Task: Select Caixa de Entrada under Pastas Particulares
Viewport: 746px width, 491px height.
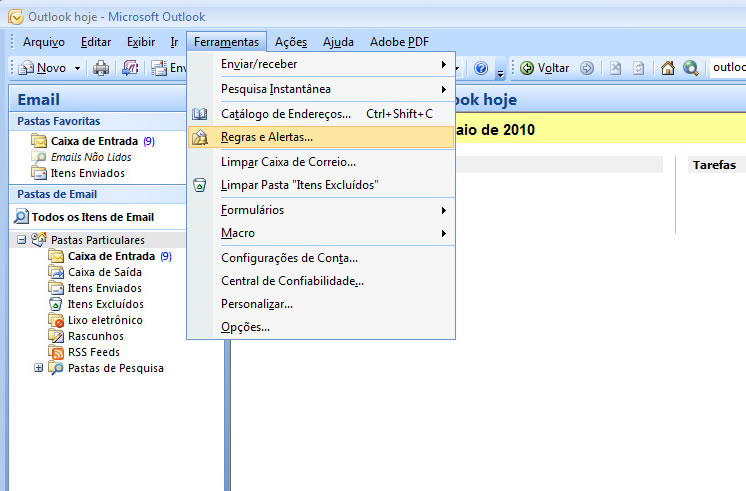Action: click(110, 256)
